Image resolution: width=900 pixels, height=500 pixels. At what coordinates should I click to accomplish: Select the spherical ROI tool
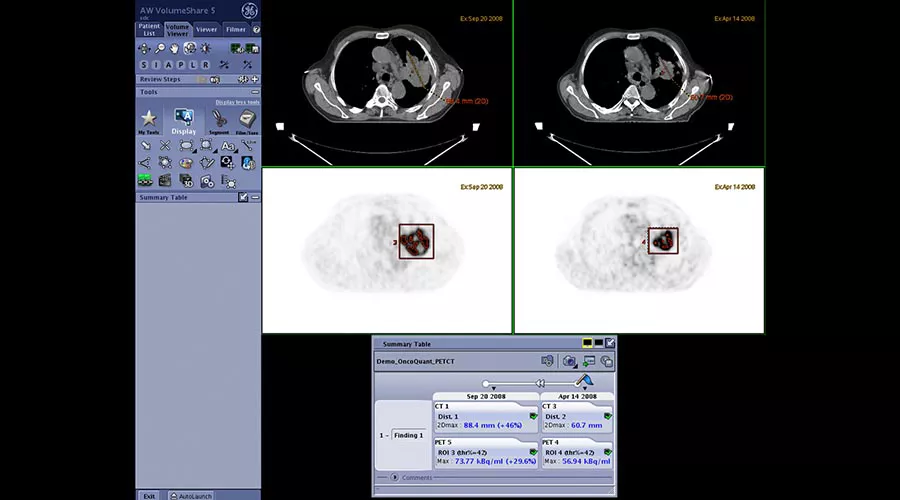pyautogui.click(x=207, y=146)
